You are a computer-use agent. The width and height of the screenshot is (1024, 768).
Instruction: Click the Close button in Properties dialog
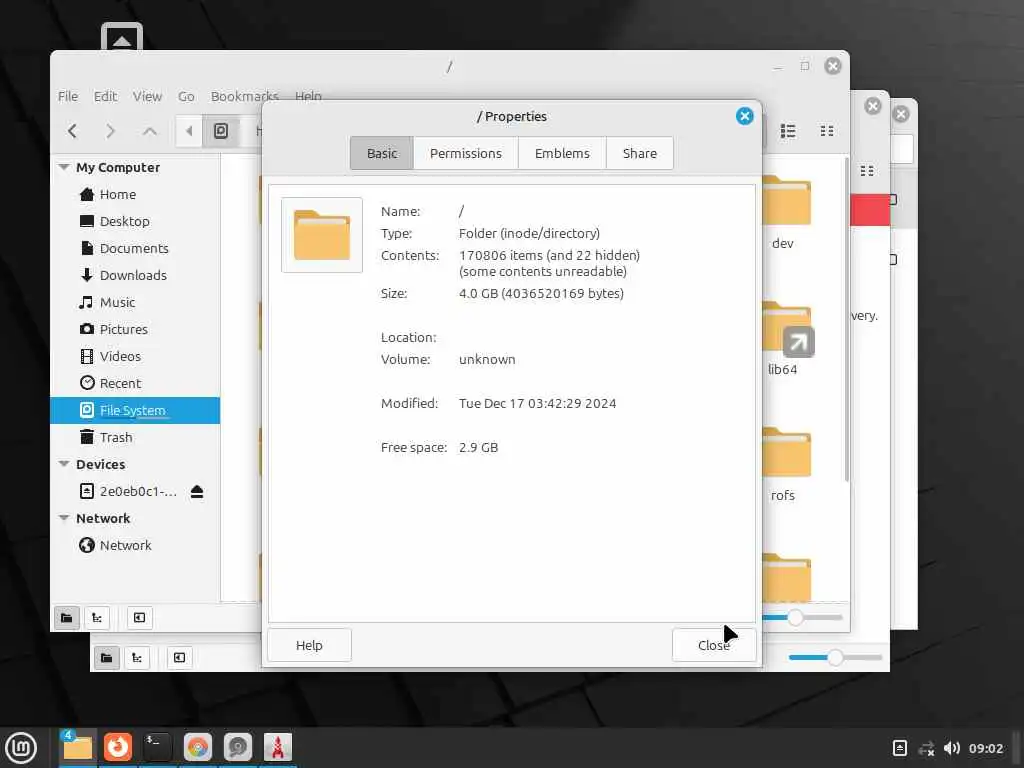(714, 645)
